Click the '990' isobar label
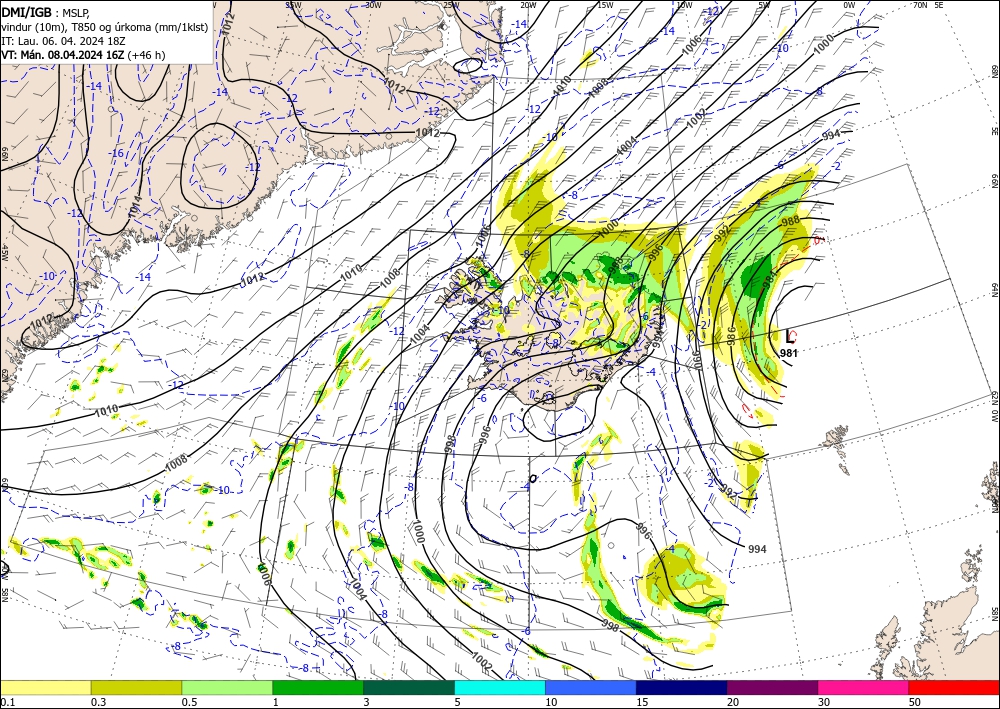This screenshot has height=709, width=1000. click(696, 360)
